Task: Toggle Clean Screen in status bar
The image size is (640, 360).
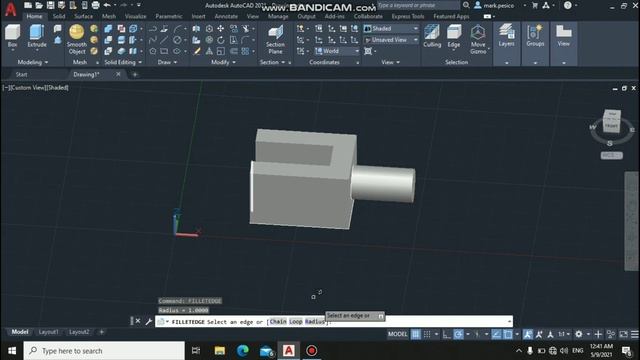Action: click(x=623, y=334)
